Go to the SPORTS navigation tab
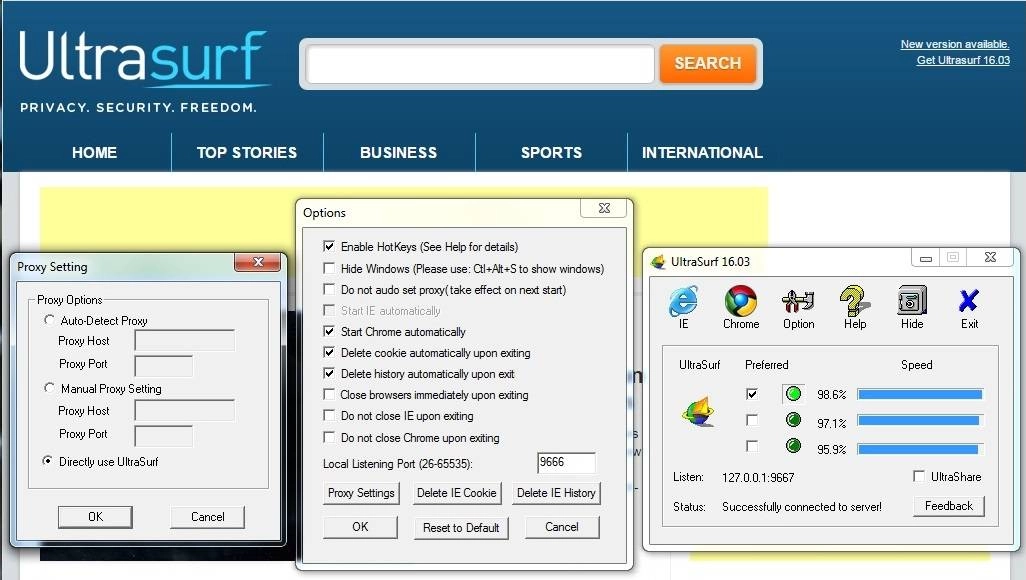The height and width of the screenshot is (580, 1026). [551, 153]
